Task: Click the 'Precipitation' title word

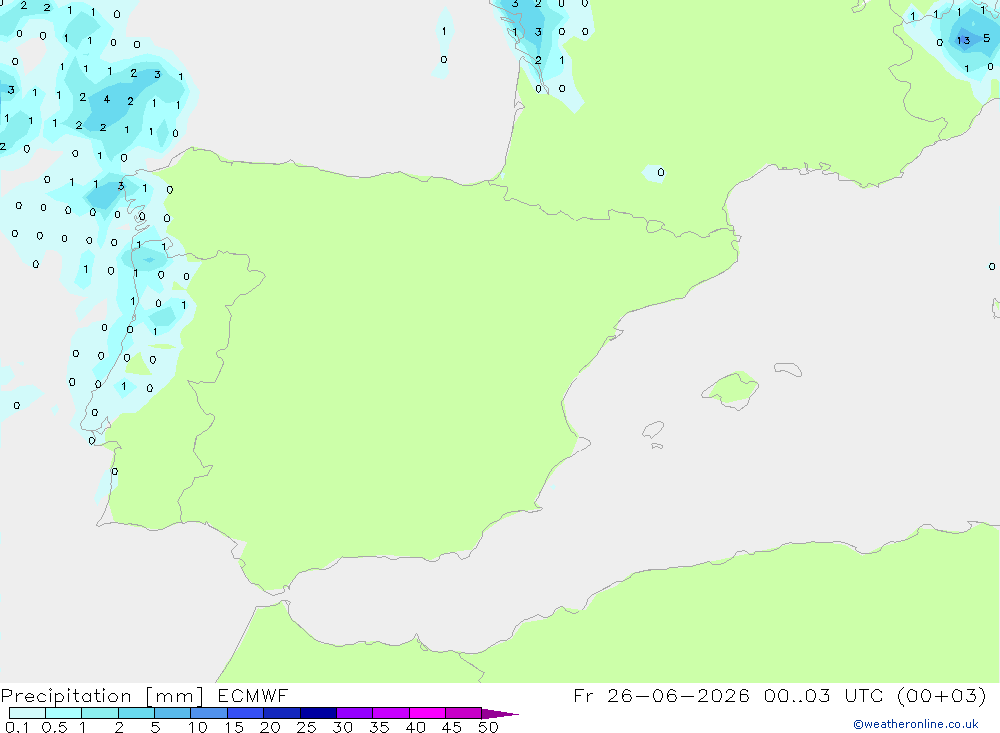Action: 66,696
